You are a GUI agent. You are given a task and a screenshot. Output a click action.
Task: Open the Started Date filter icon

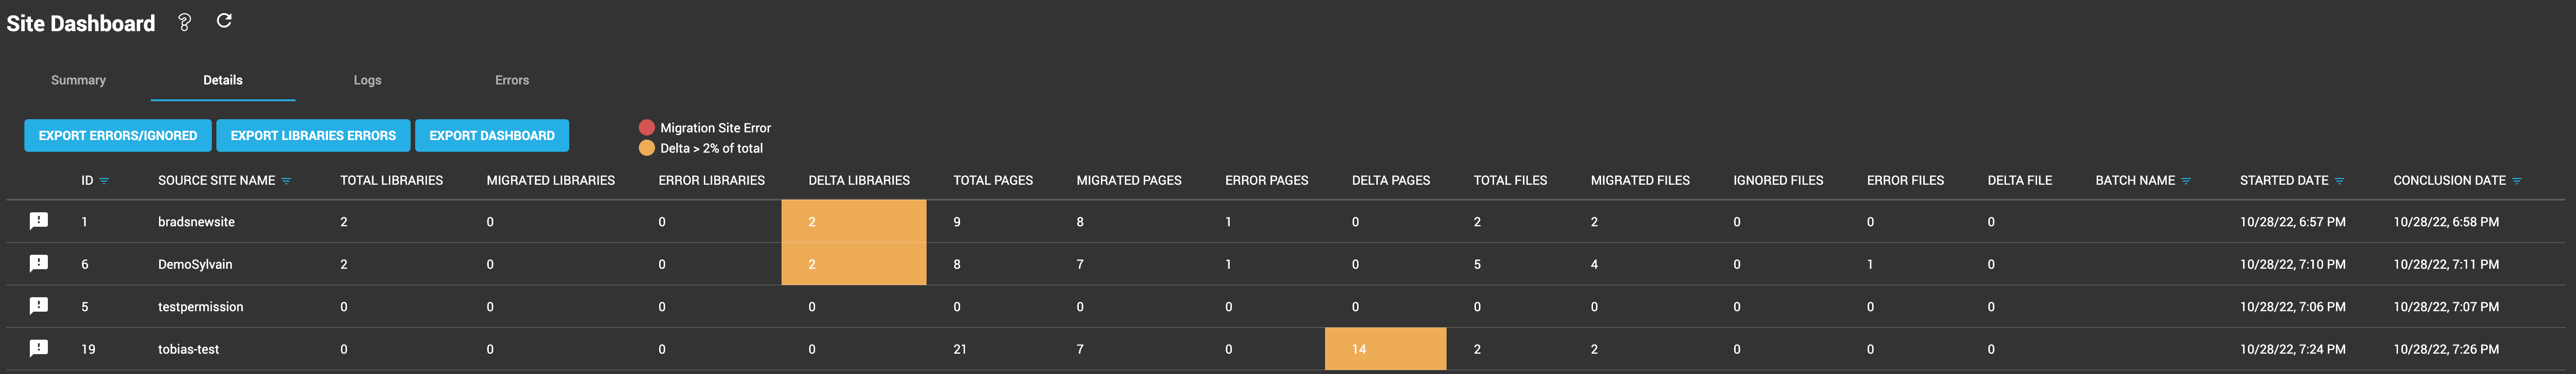[2339, 181]
